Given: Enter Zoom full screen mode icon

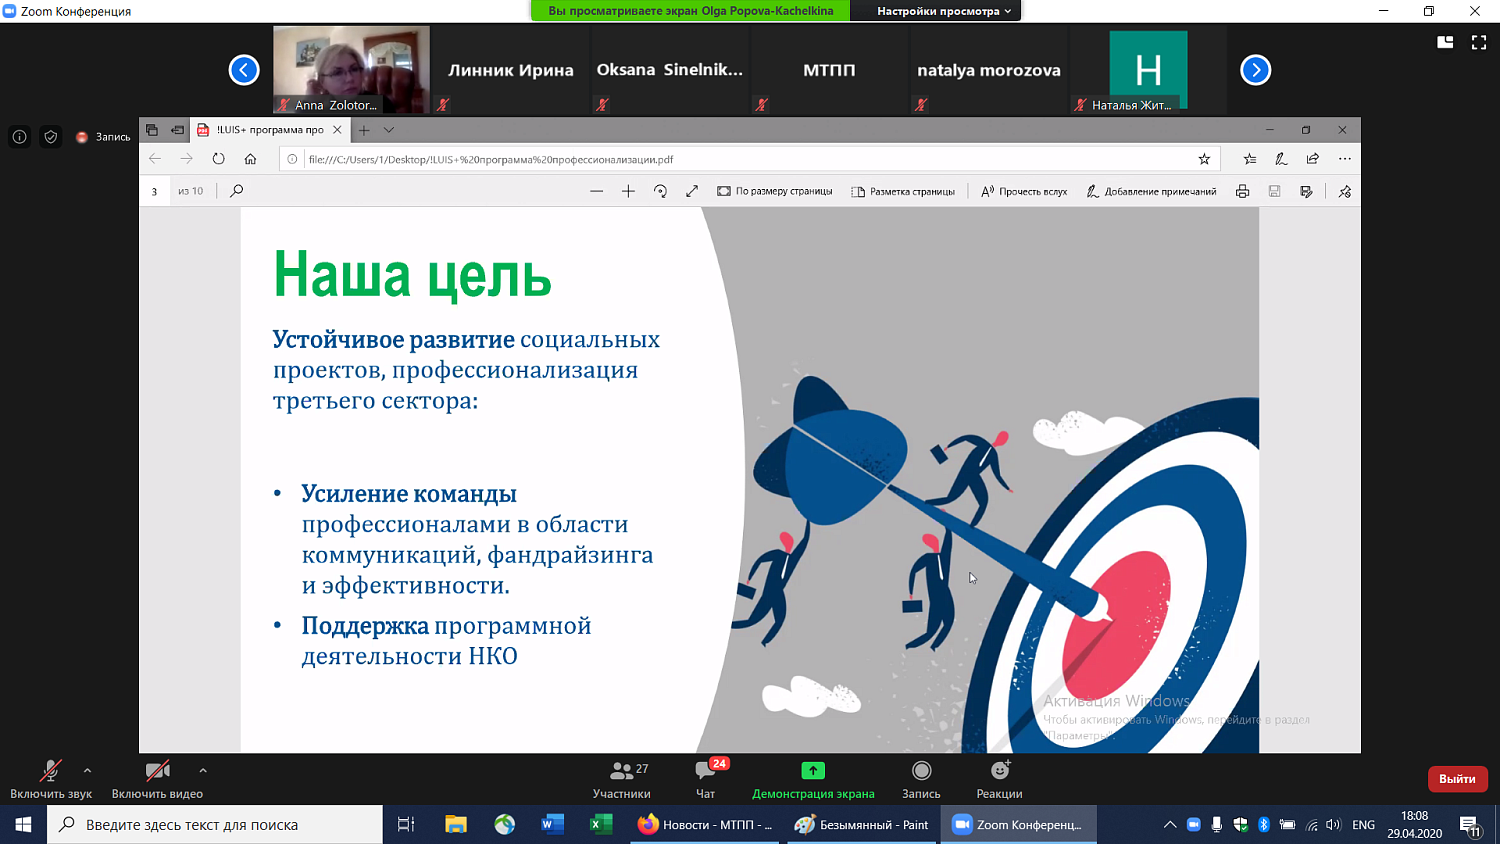Looking at the screenshot, I should point(1479,42).
